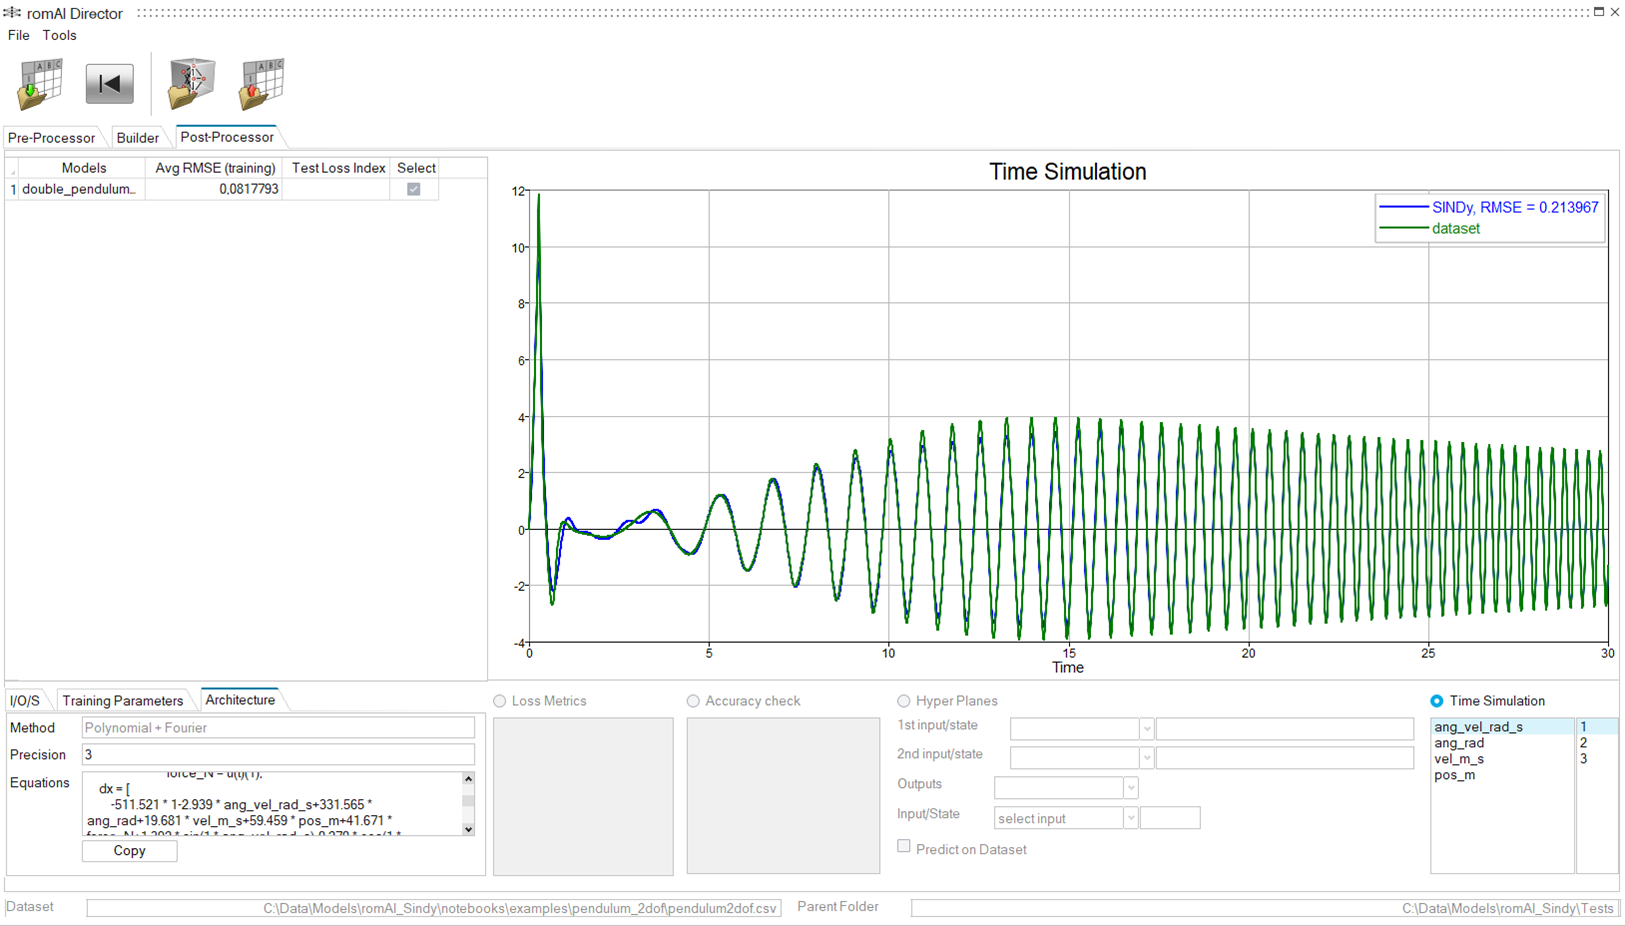The width and height of the screenshot is (1625, 926).
Task: Select ang_rad in the signal list
Action: click(x=1459, y=743)
